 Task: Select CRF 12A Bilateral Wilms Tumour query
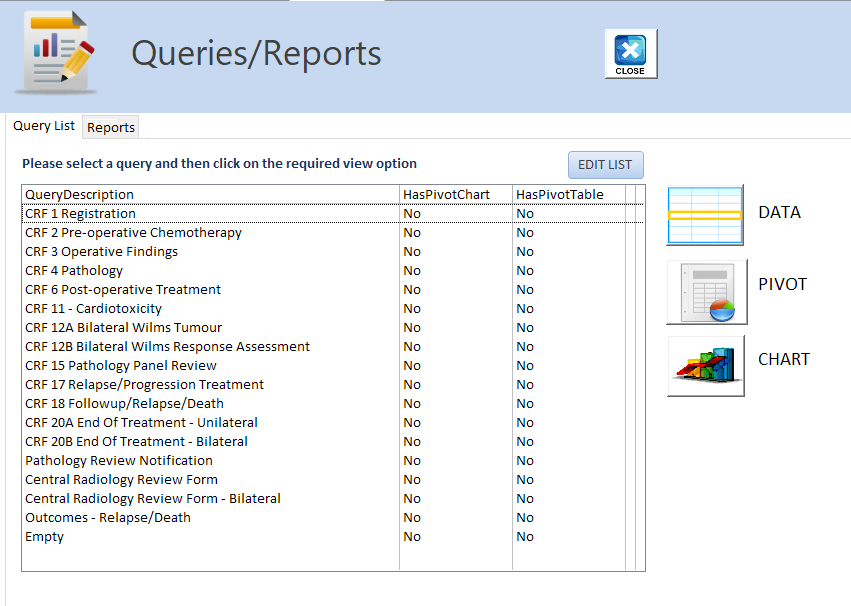tap(123, 328)
